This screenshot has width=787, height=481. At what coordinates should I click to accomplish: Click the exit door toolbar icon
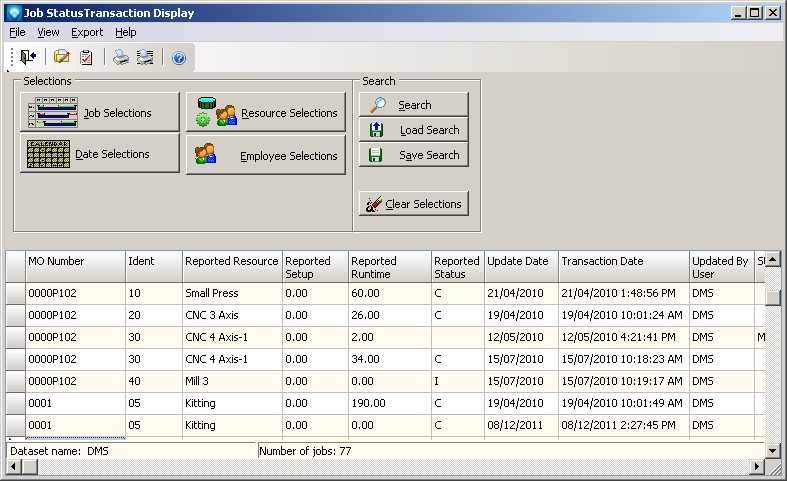pyautogui.click(x=27, y=58)
